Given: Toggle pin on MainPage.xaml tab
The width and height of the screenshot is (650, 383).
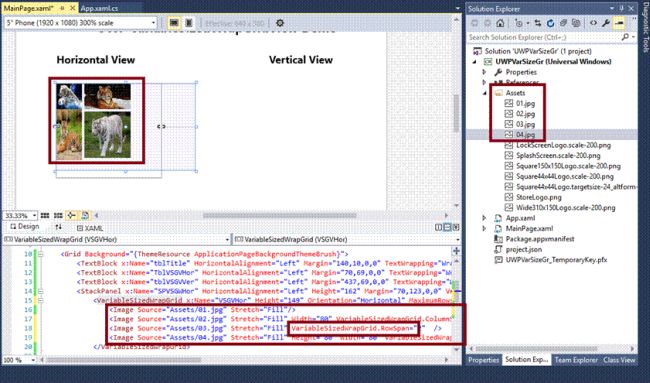Looking at the screenshot, I should pos(63,8).
